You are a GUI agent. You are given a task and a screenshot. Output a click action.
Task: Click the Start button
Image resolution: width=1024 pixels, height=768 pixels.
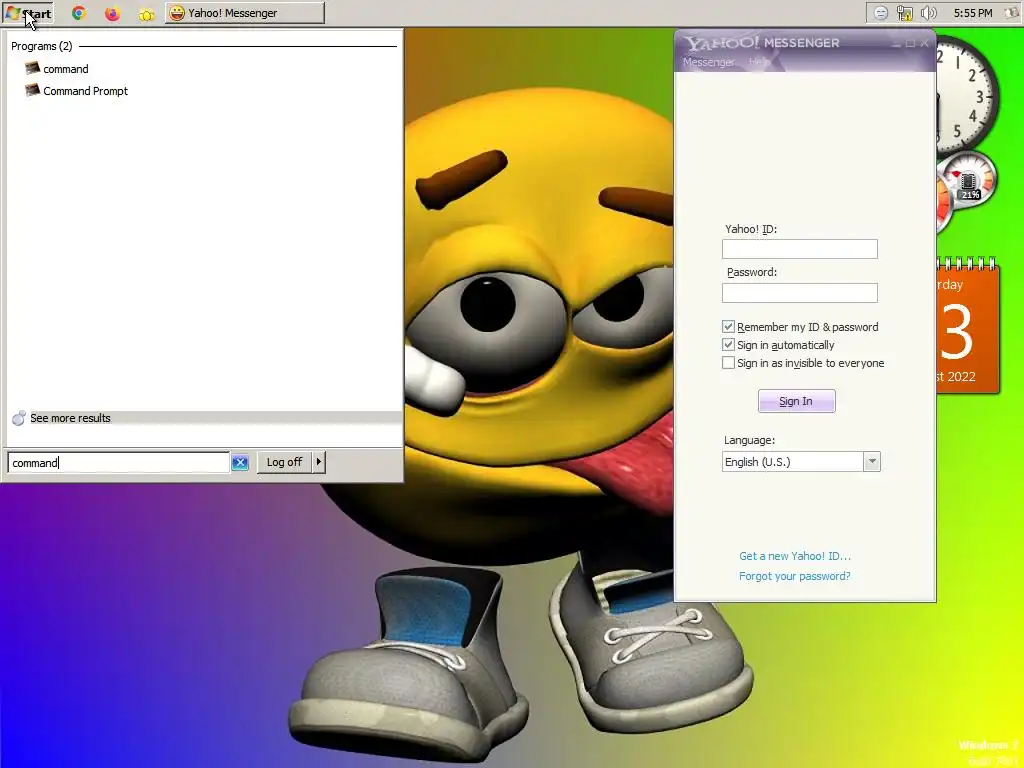(x=28, y=13)
